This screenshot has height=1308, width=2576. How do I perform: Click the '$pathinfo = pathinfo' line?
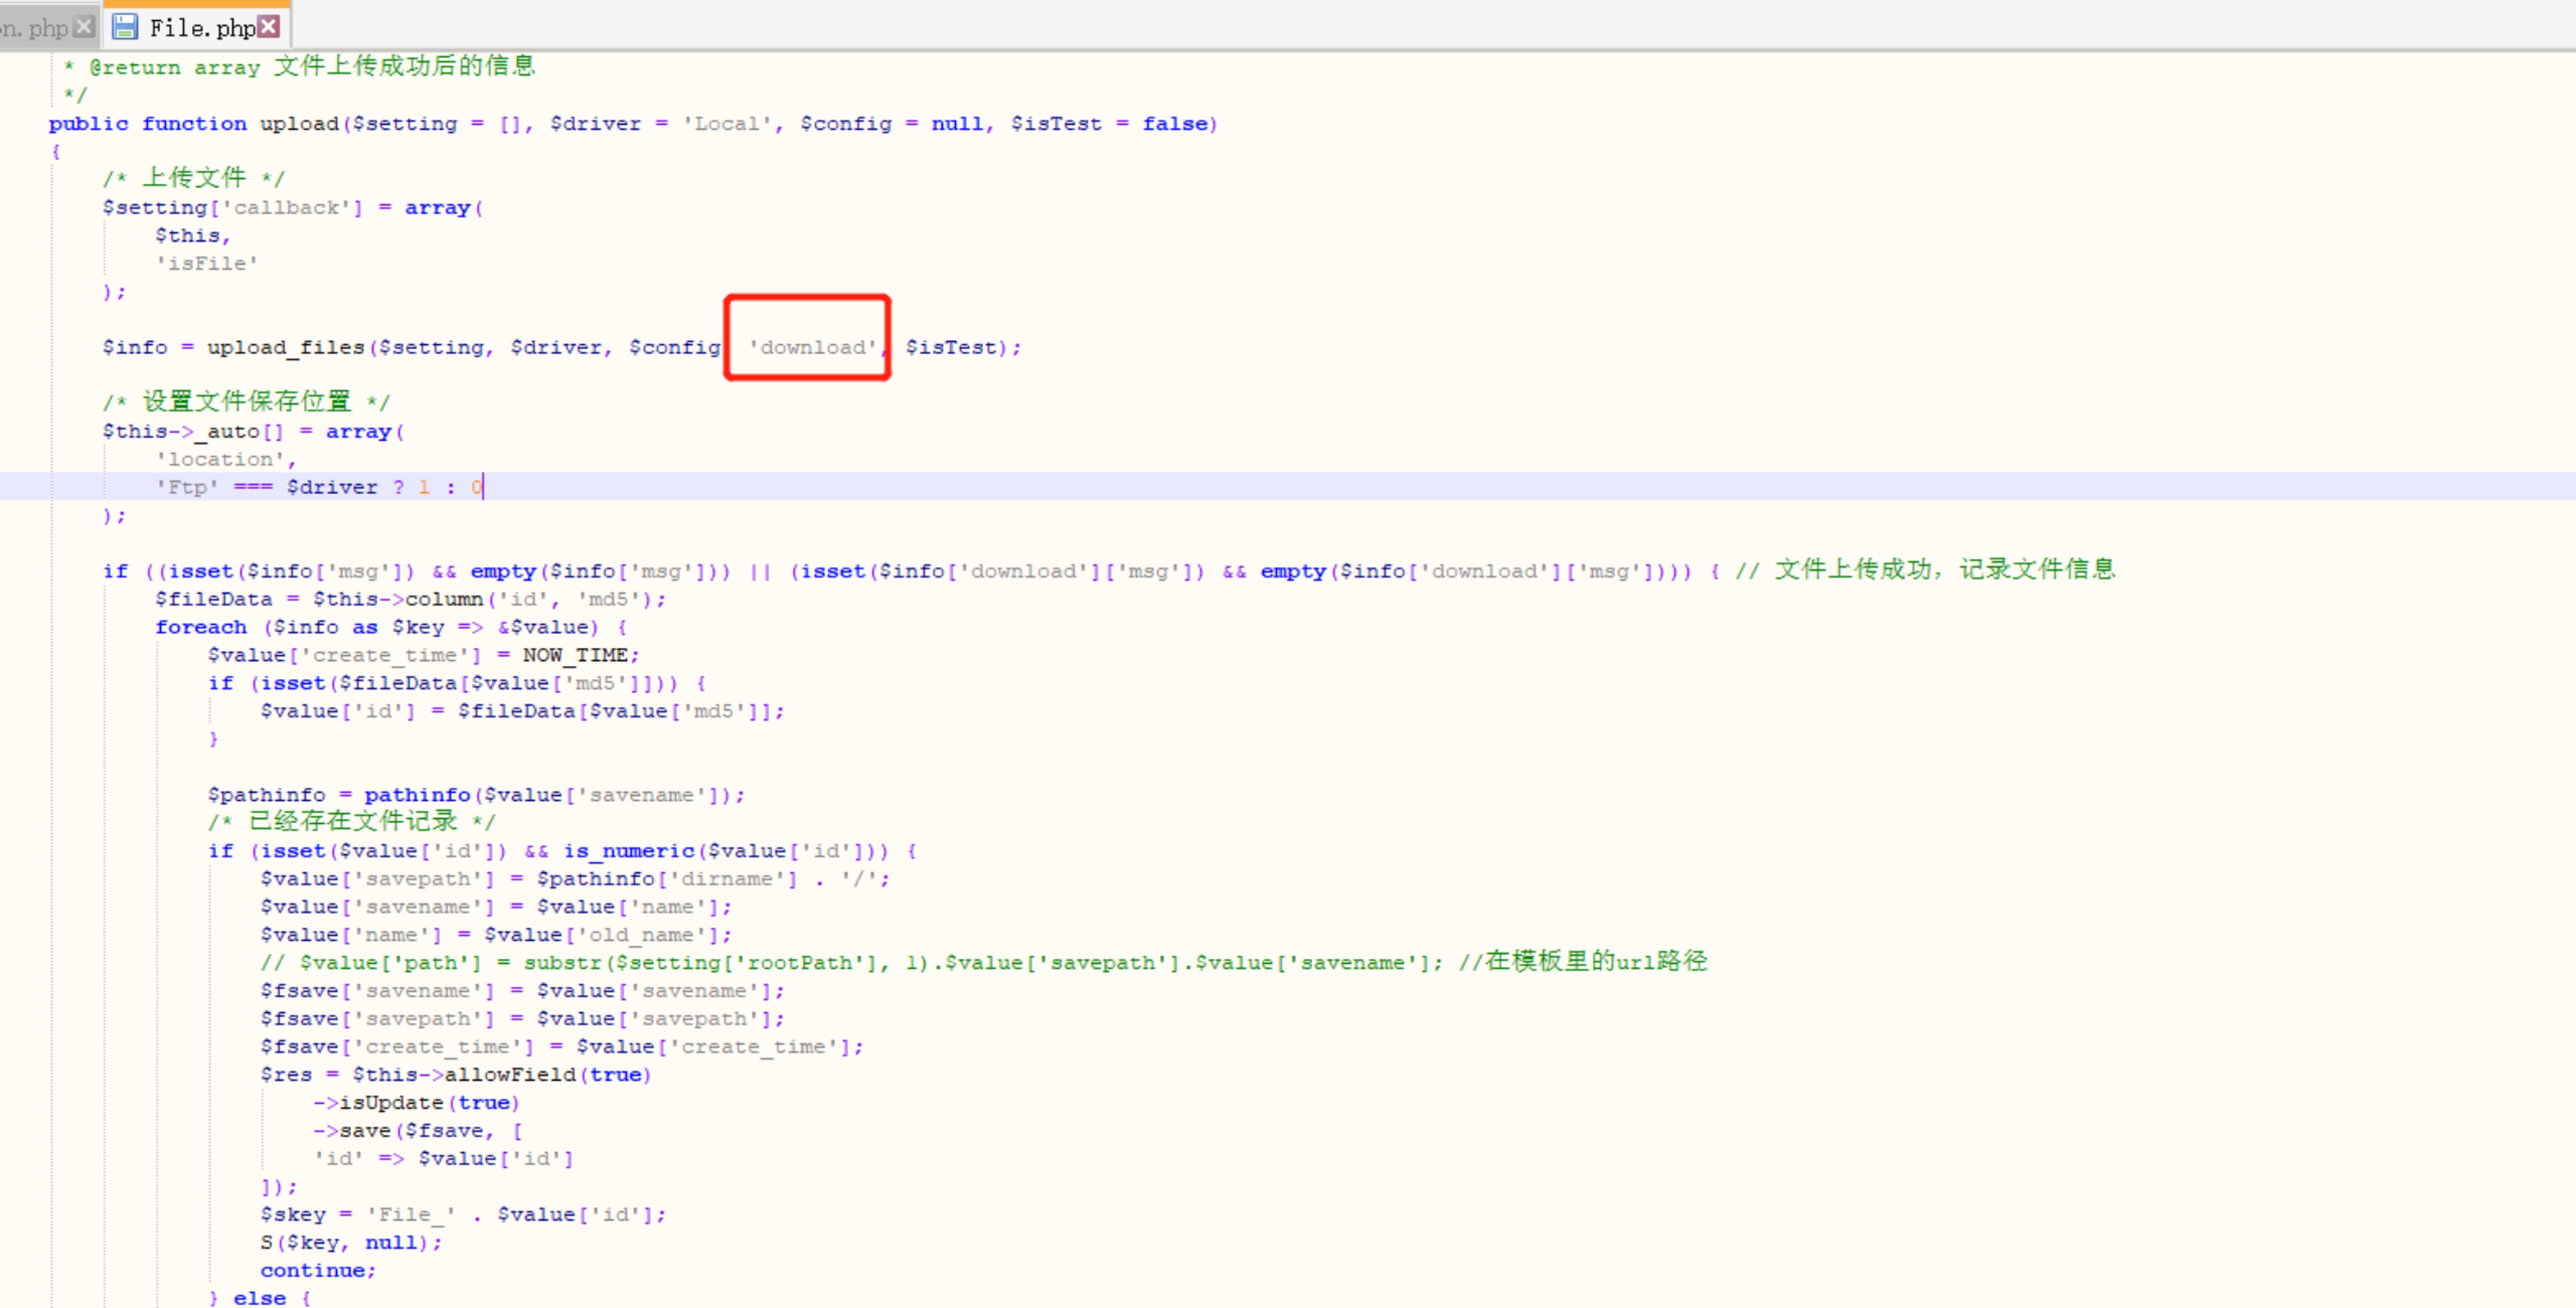476,796
